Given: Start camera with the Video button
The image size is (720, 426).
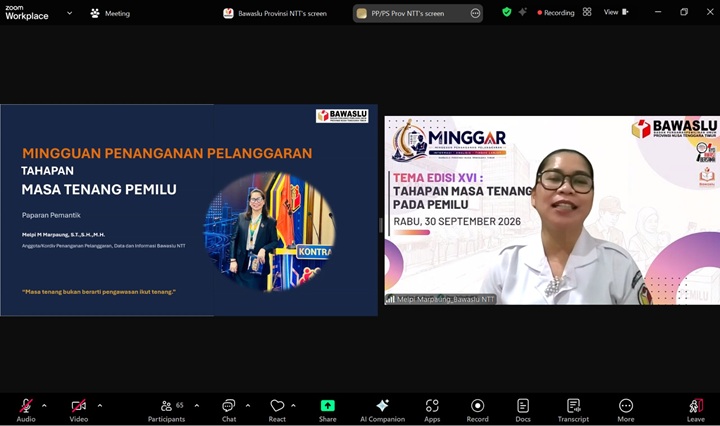Looking at the screenshot, I should (79, 410).
